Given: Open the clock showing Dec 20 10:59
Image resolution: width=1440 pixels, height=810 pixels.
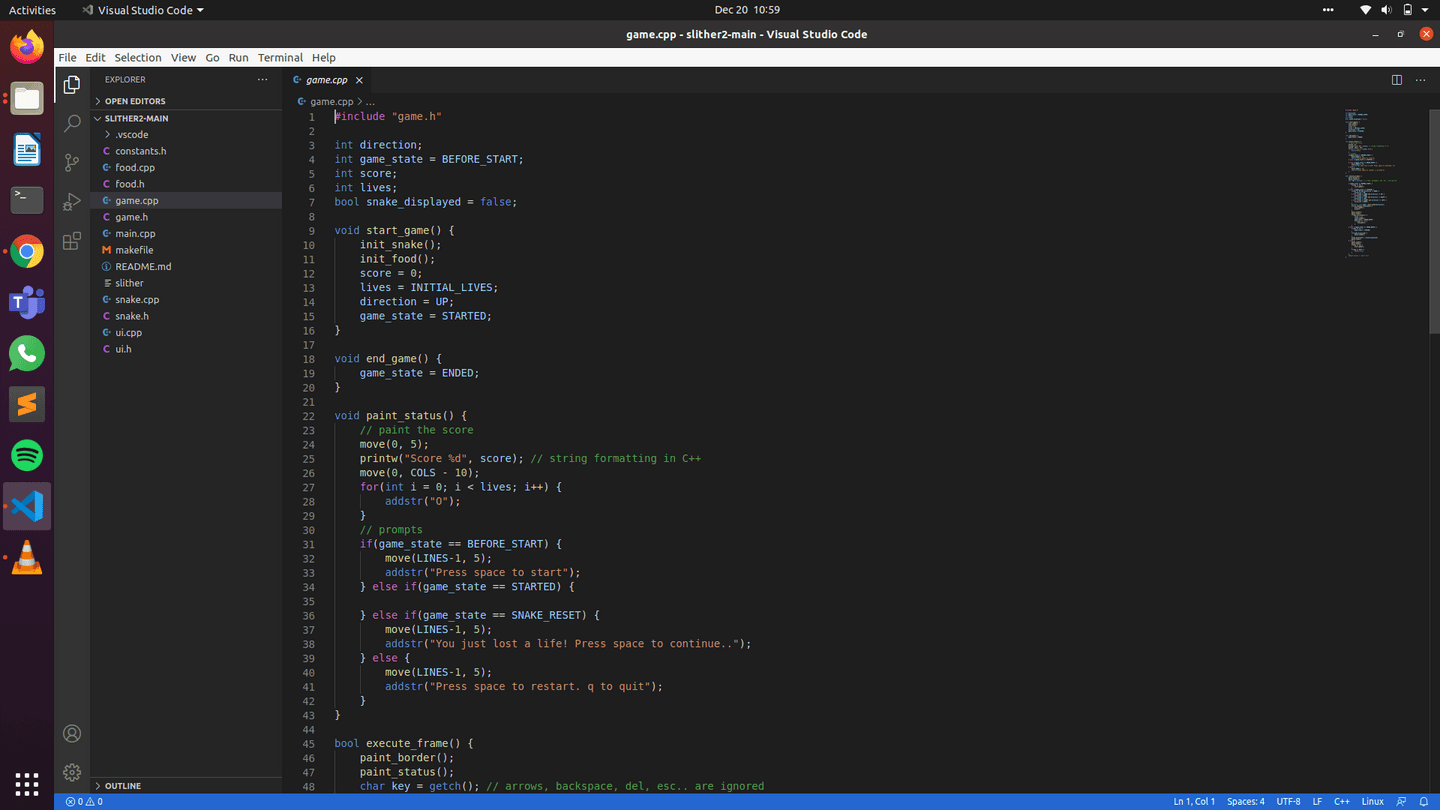Looking at the screenshot, I should pos(747,10).
